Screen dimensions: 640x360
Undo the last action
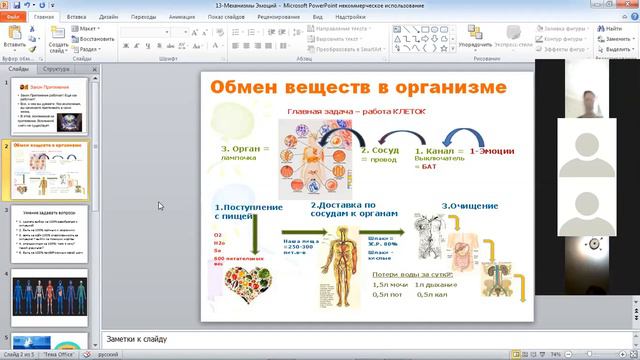(x=27, y=5)
